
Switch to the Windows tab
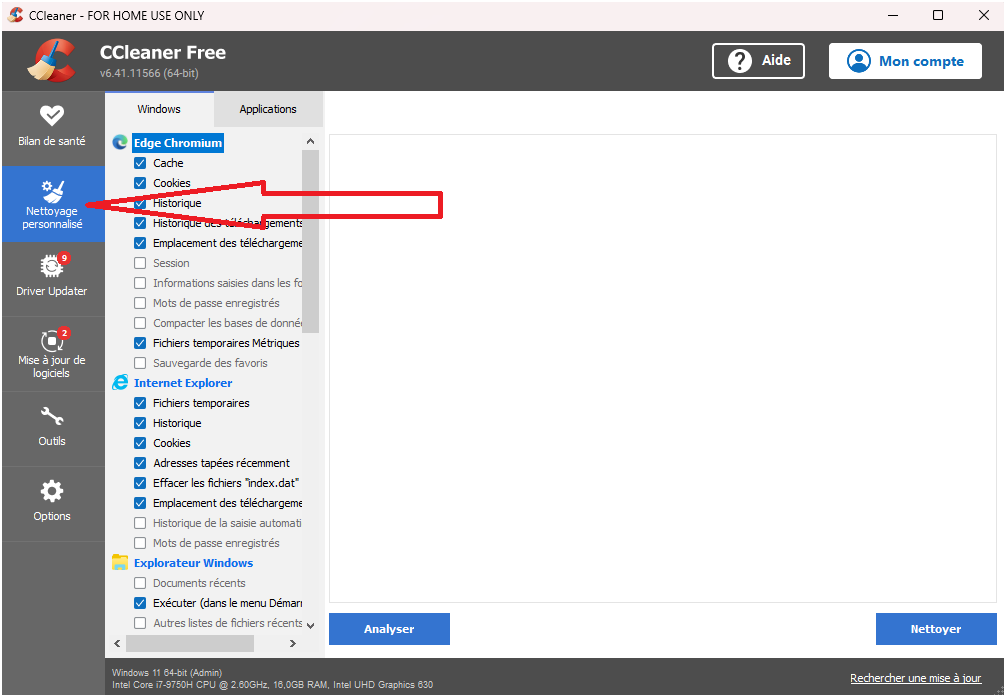159,109
